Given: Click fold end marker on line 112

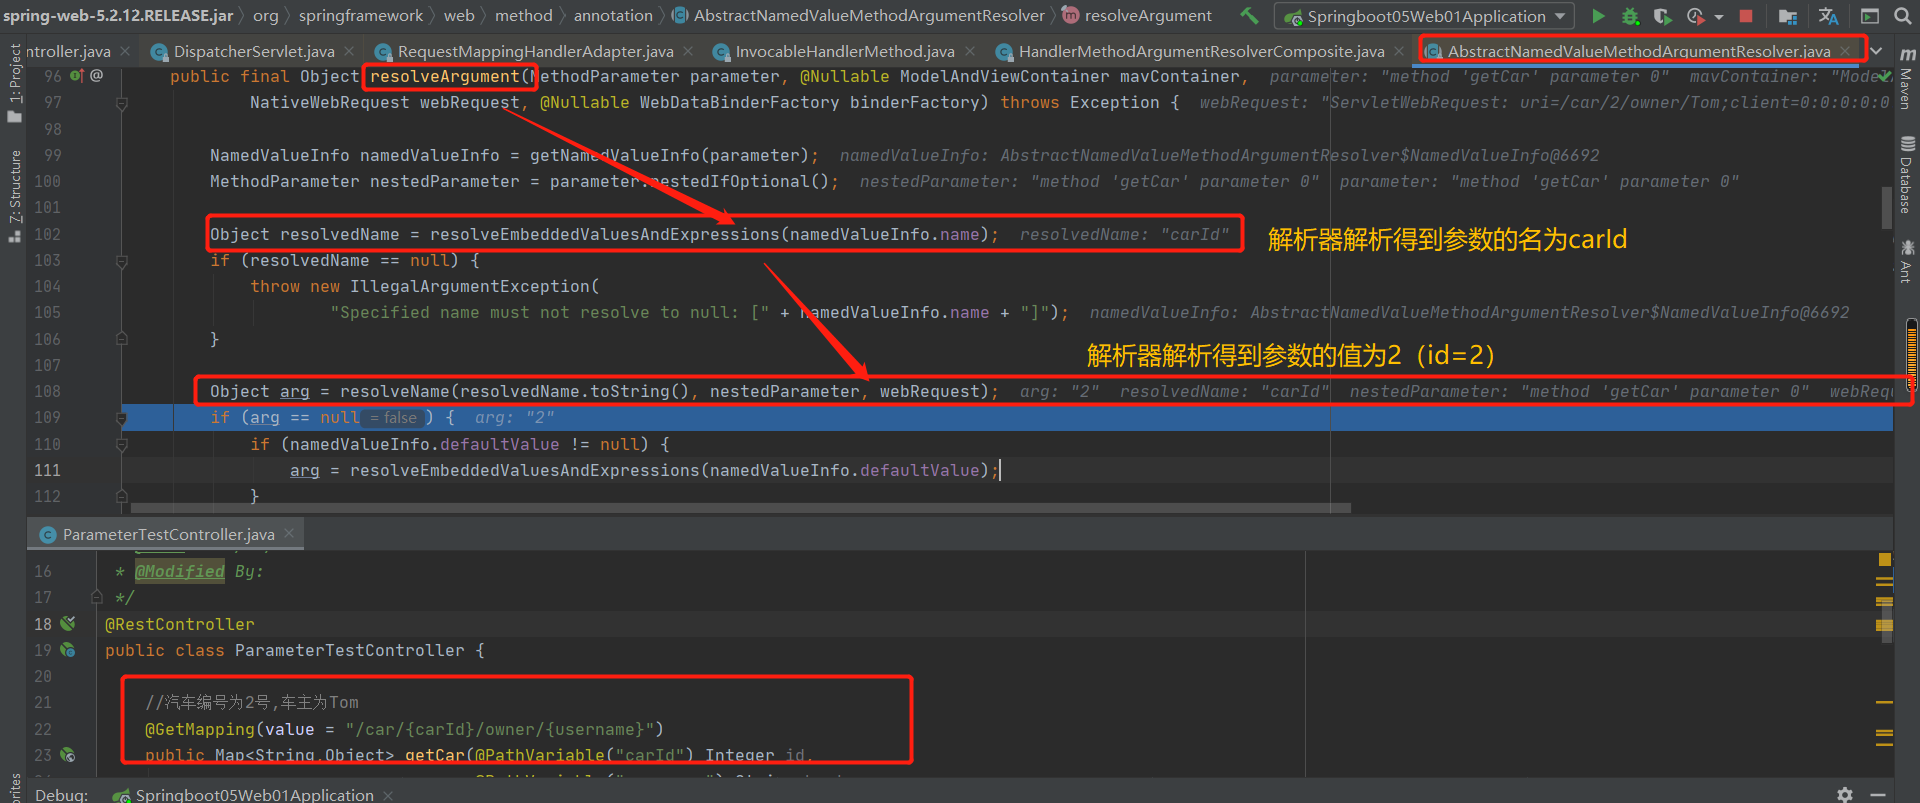Looking at the screenshot, I should coord(122,496).
